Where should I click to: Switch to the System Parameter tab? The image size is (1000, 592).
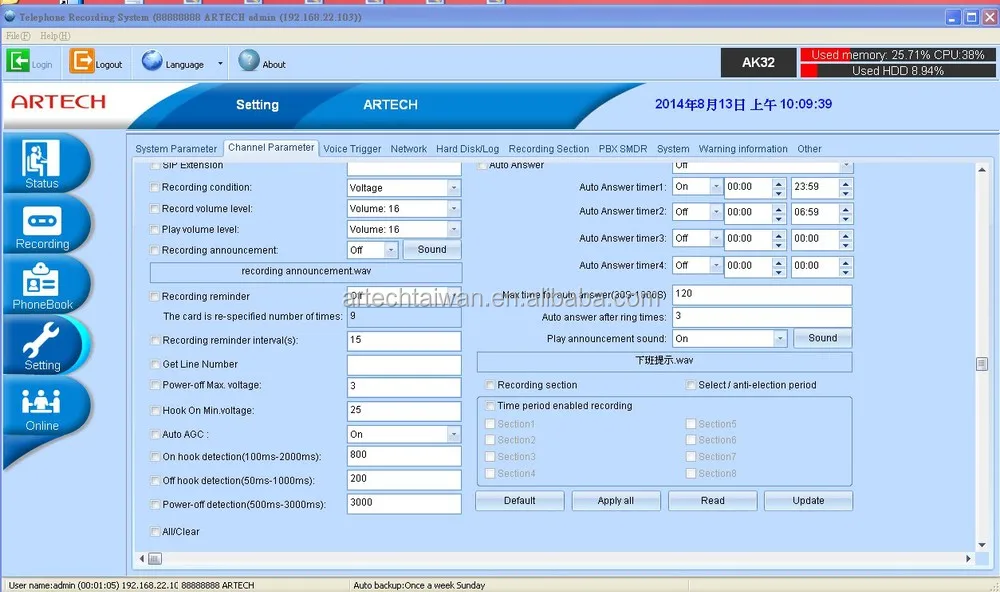click(176, 149)
